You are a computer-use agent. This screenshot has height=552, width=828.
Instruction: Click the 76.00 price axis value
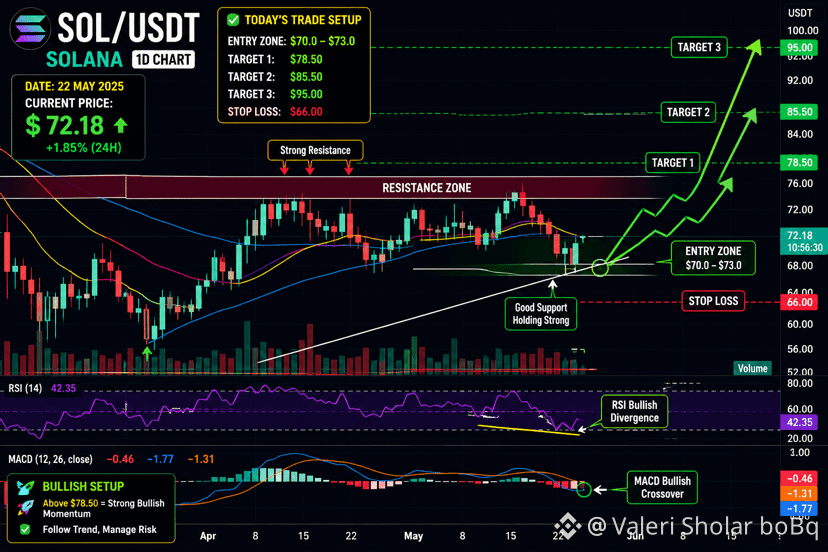(800, 183)
